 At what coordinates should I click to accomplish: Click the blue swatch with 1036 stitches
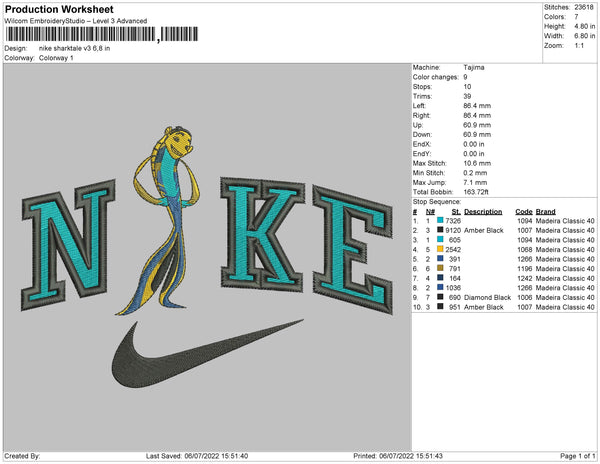[x=440, y=287]
